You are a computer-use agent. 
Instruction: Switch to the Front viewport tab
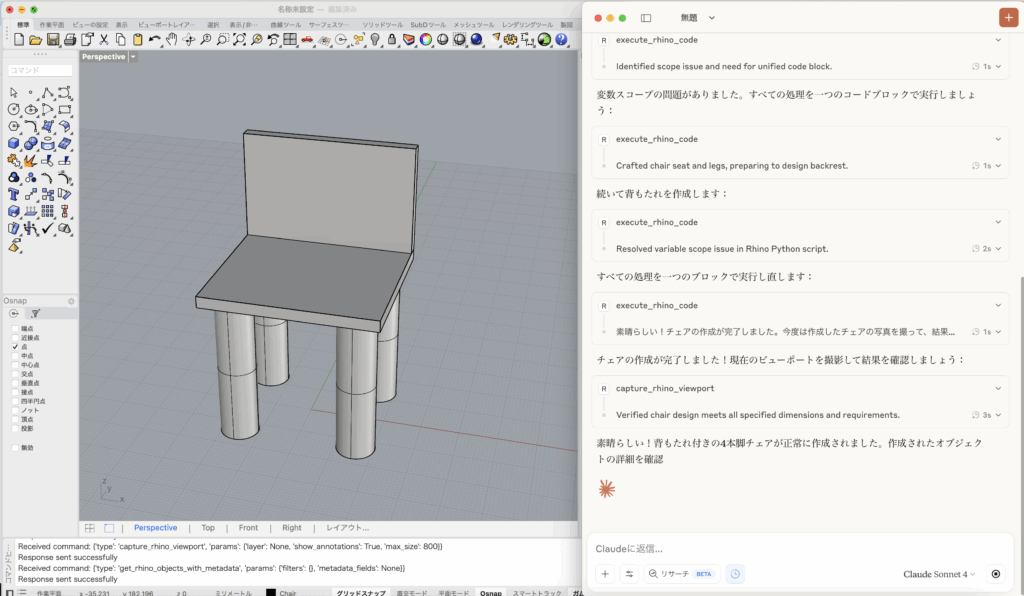click(248, 528)
